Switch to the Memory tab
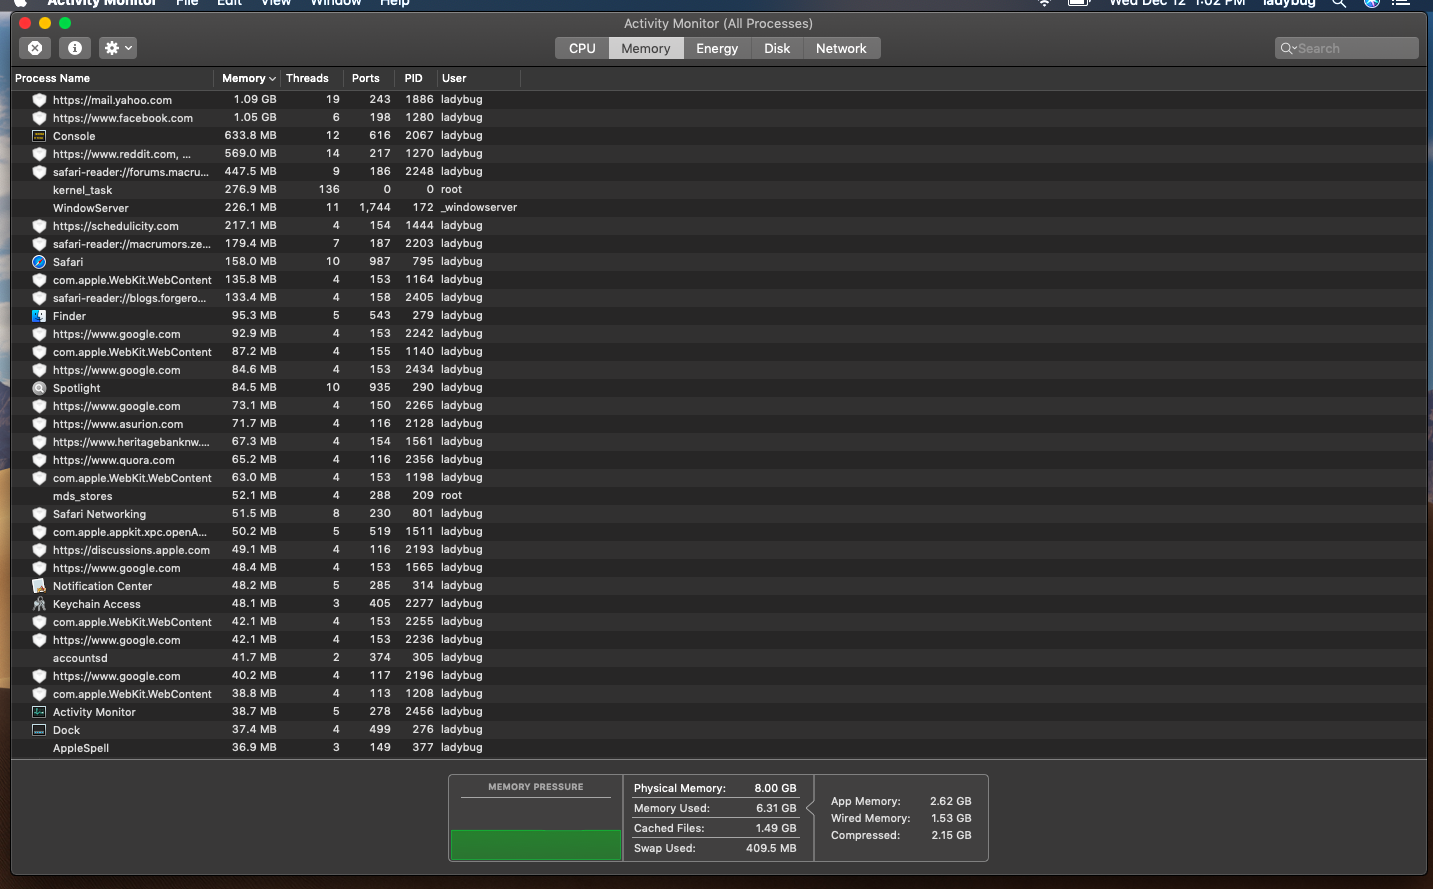This screenshot has width=1433, height=889. click(x=646, y=48)
